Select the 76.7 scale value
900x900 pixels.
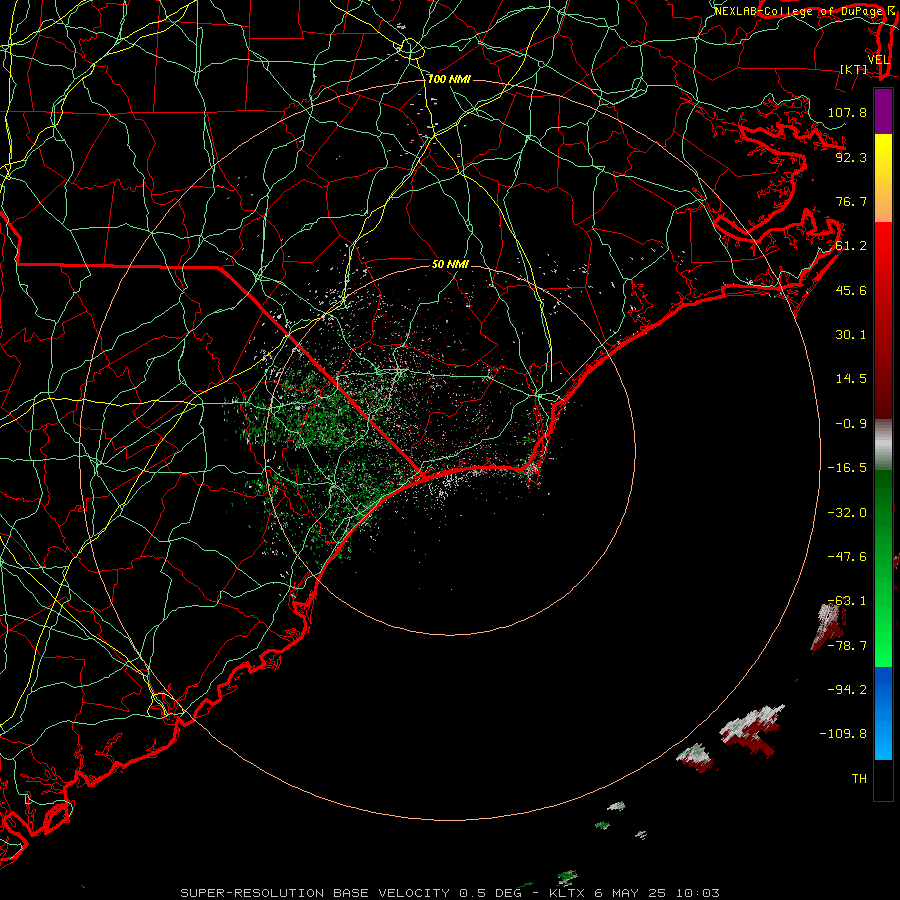[851, 201]
